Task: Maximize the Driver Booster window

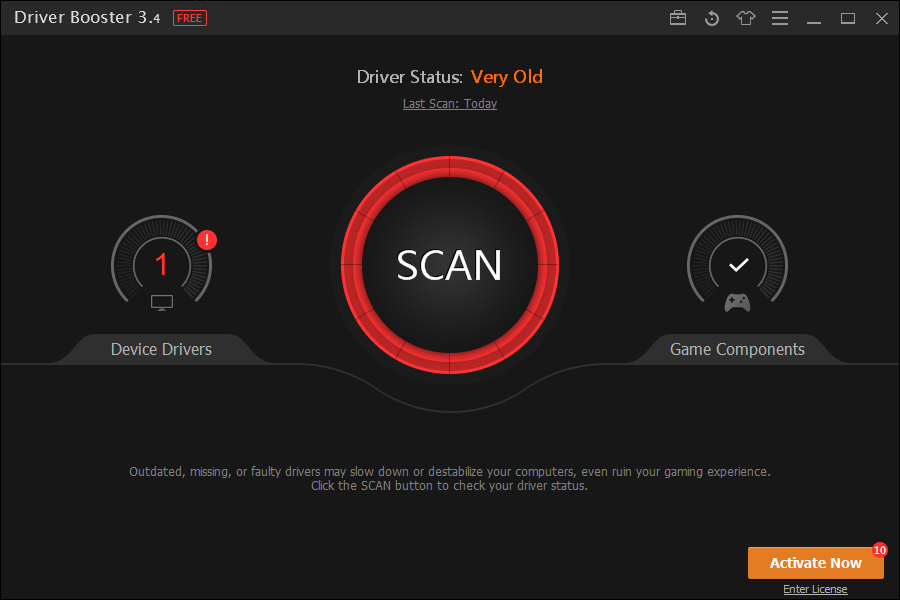Action: pyautogui.click(x=848, y=18)
